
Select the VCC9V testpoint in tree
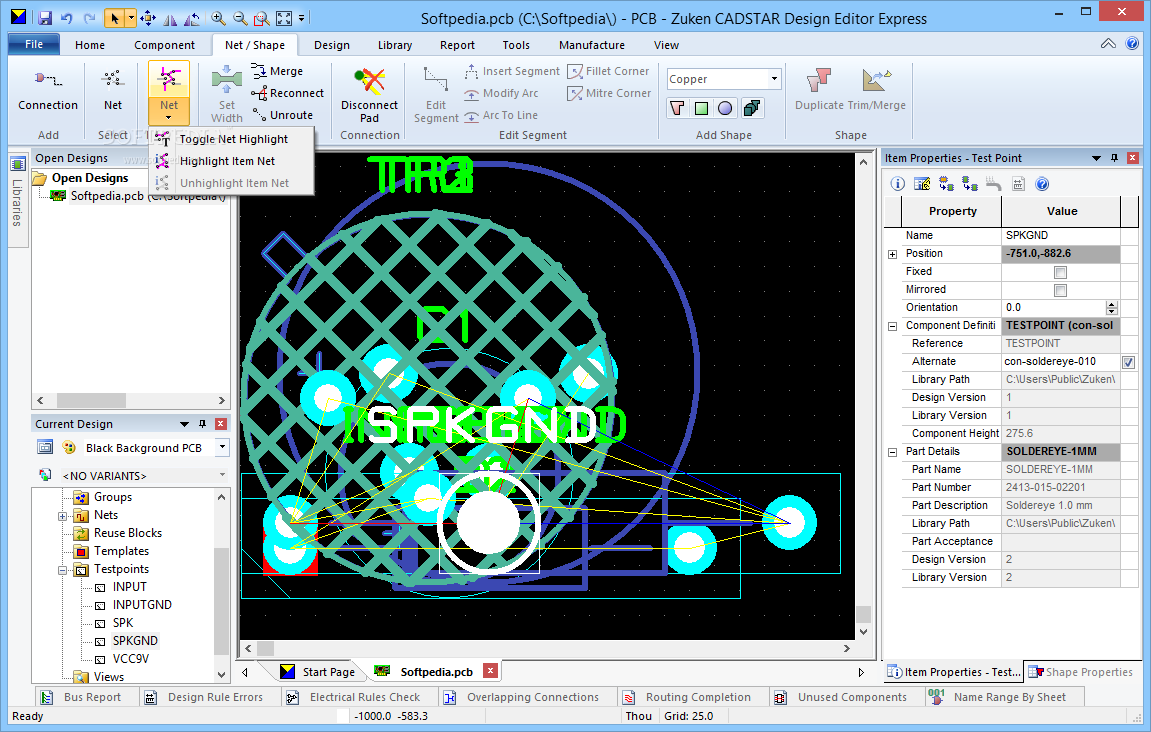(x=131, y=659)
